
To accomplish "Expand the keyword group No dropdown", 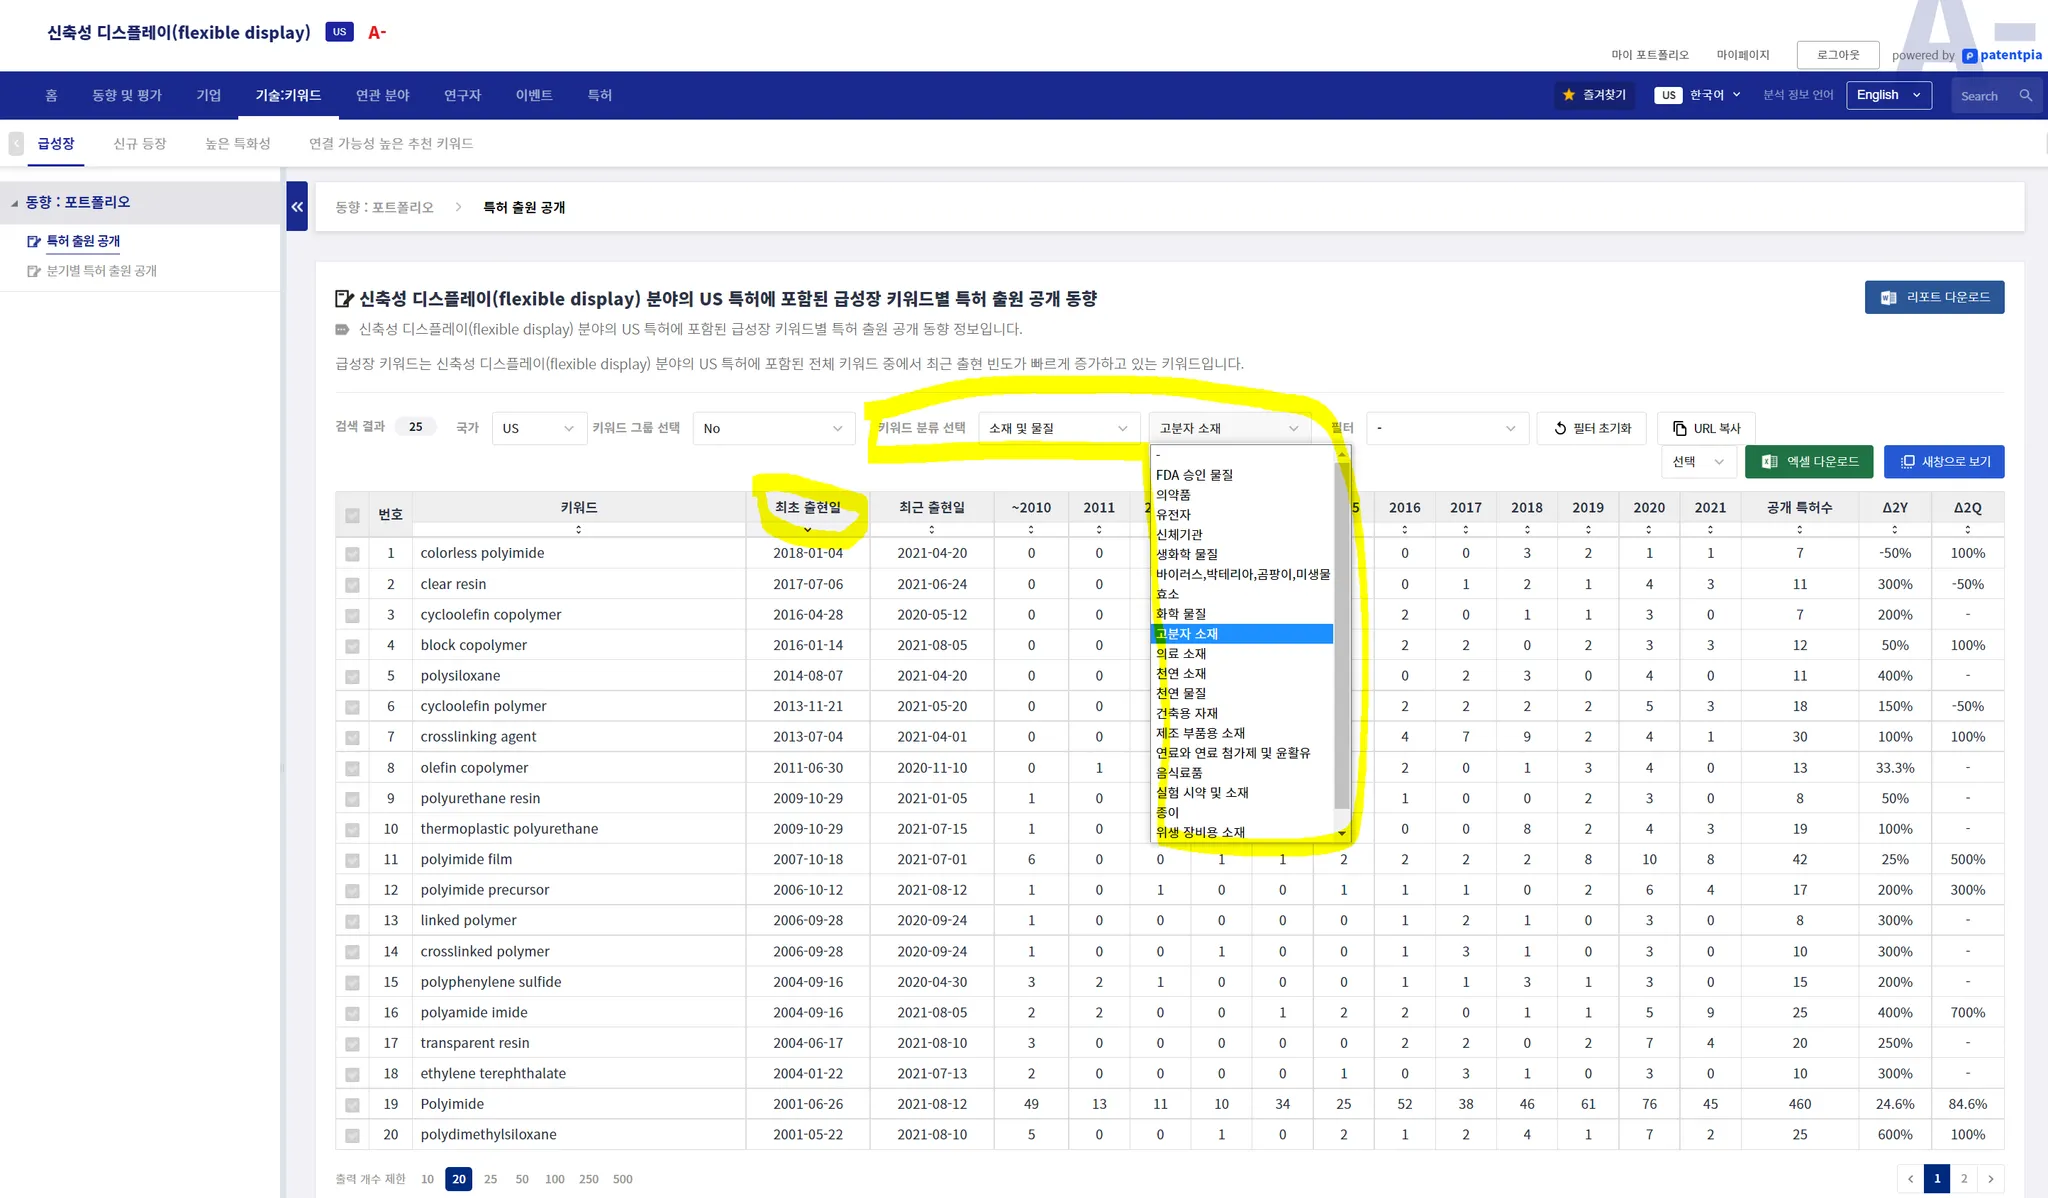I will coord(773,428).
